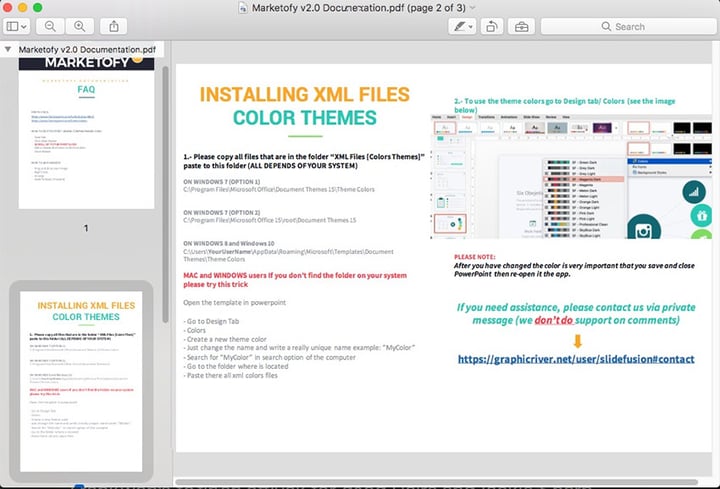Click the PDF document icon in title bar
Viewport: 720px width, 489px height.
[x=243, y=8]
